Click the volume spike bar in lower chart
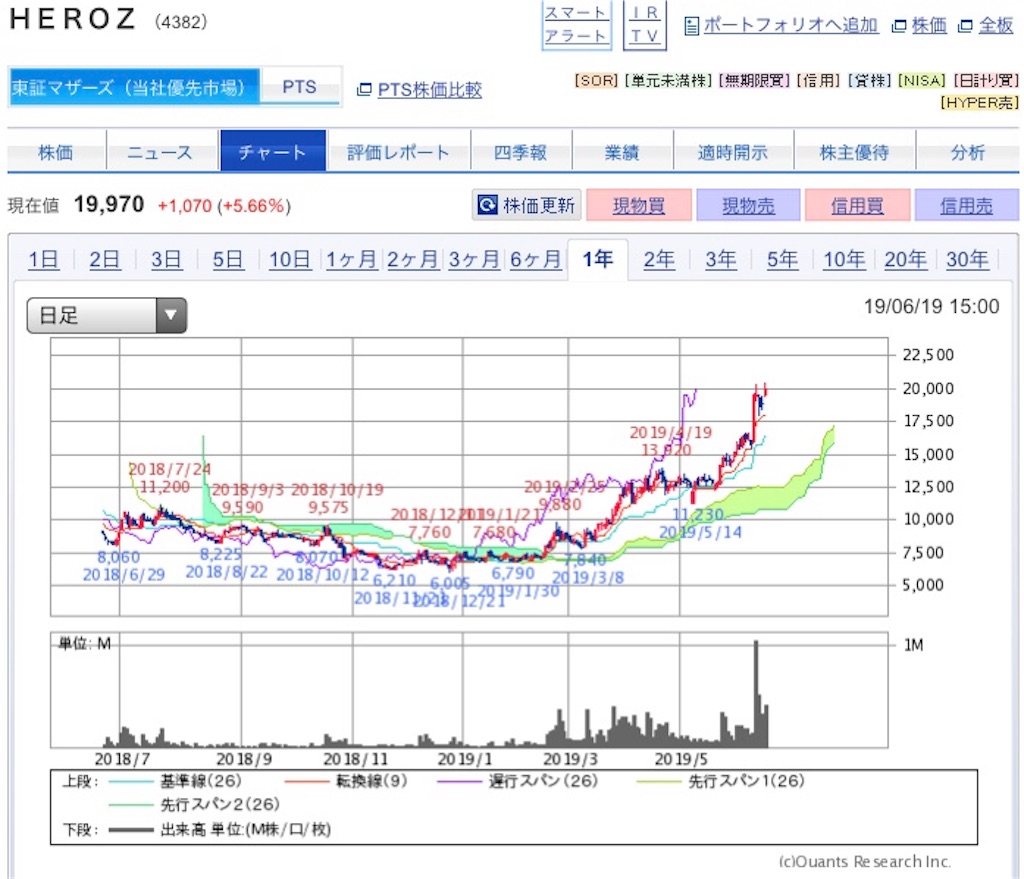Screen dimensions: 1024x879 756,694
